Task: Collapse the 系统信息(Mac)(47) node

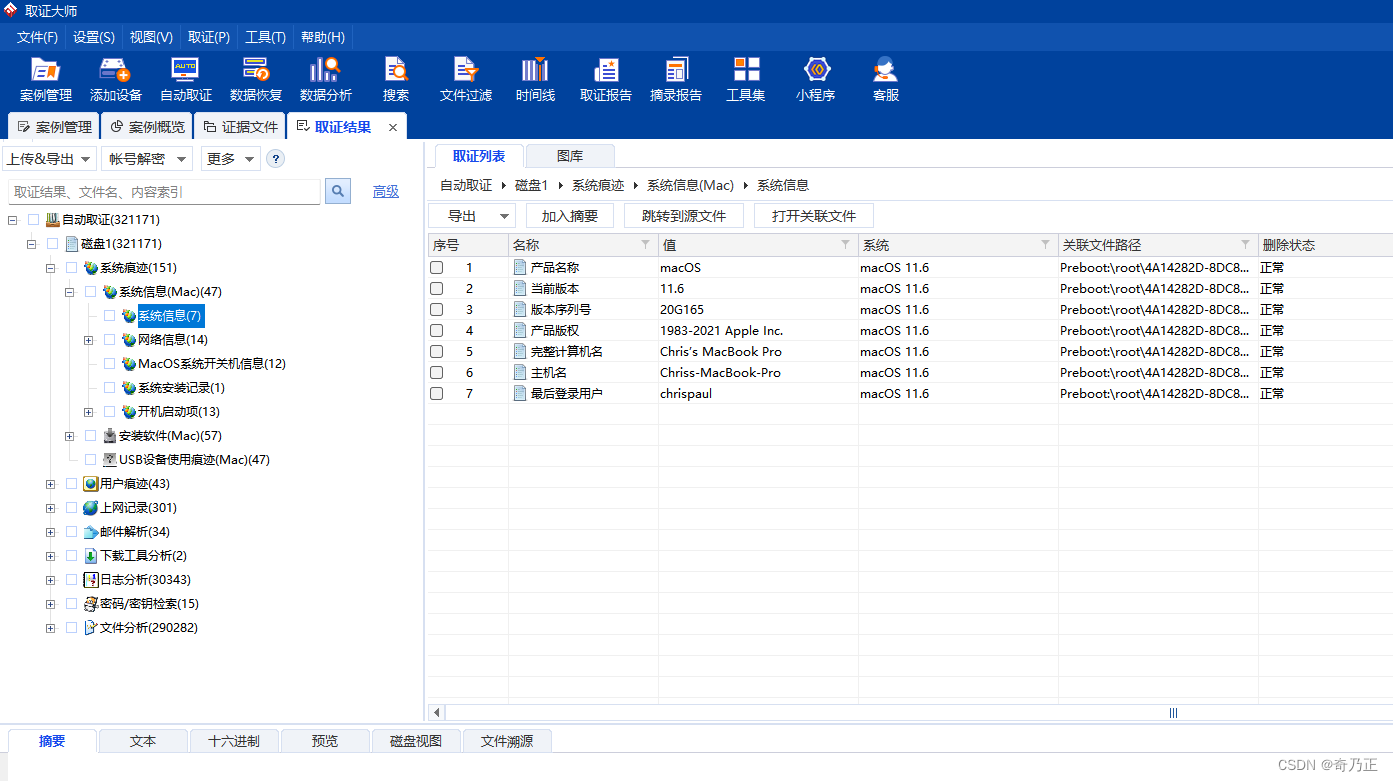Action: (x=69, y=292)
